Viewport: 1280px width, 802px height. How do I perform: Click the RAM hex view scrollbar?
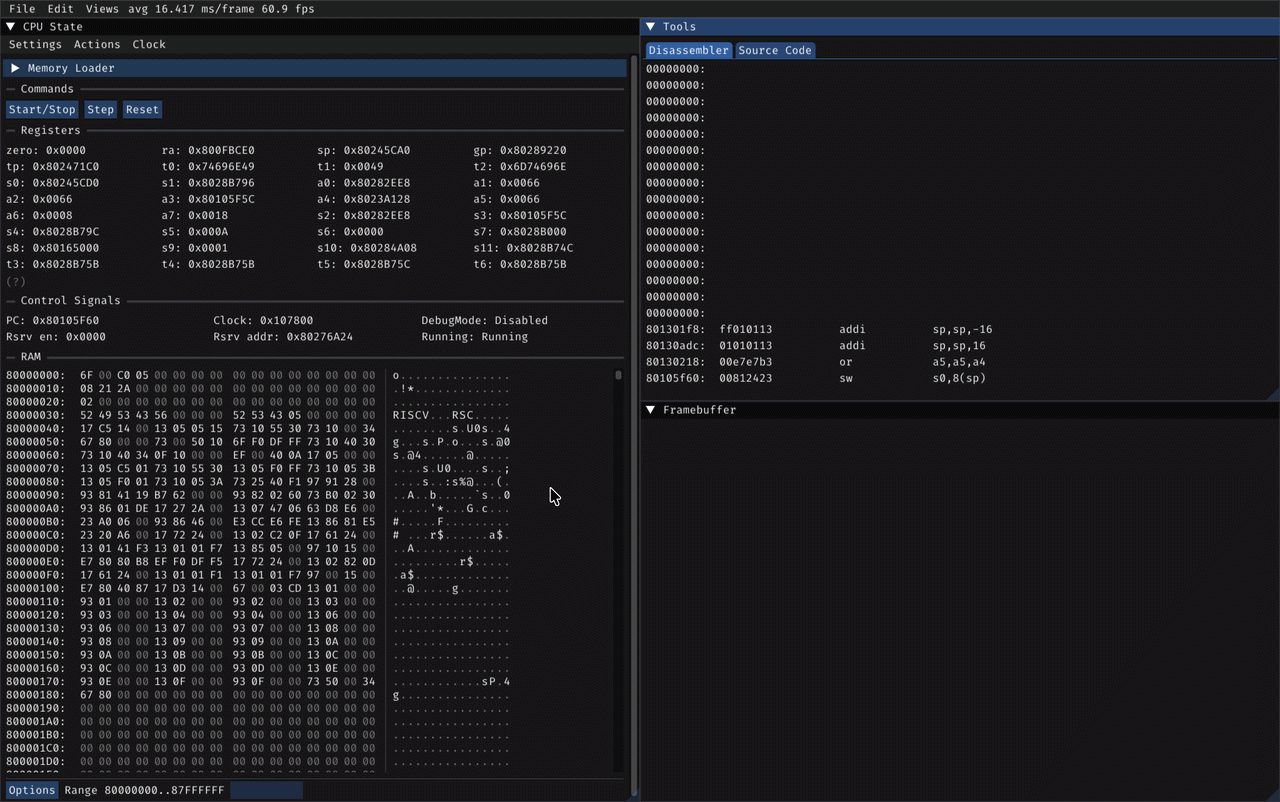618,376
